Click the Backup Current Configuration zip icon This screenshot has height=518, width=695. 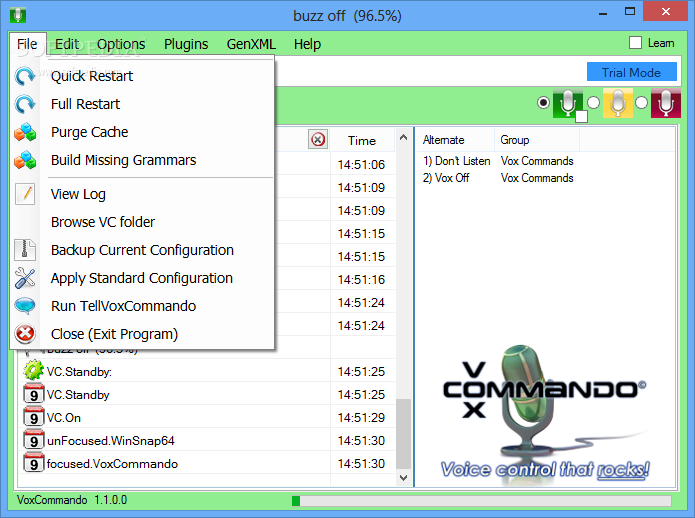25,250
